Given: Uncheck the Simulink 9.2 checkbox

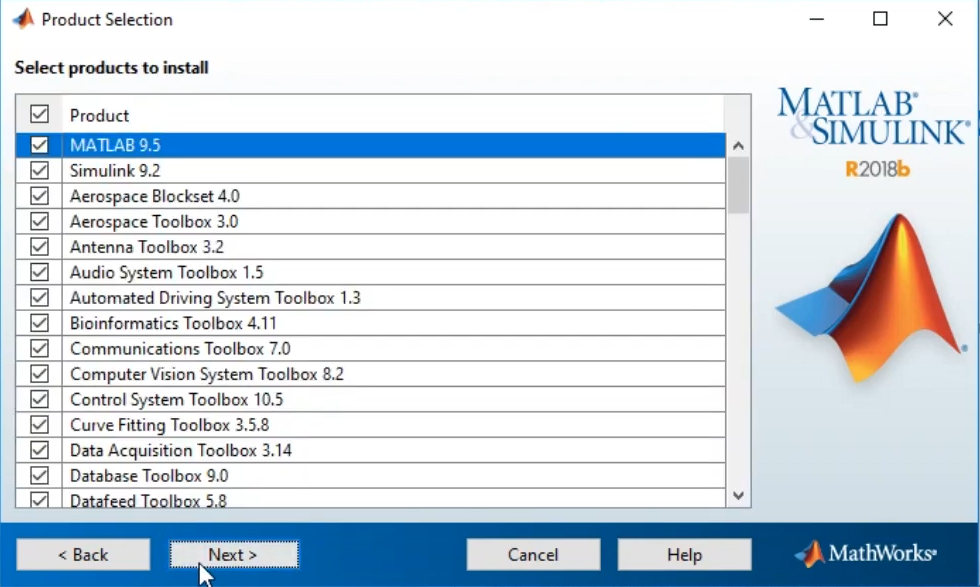Looking at the screenshot, I should click(x=39, y=171).
